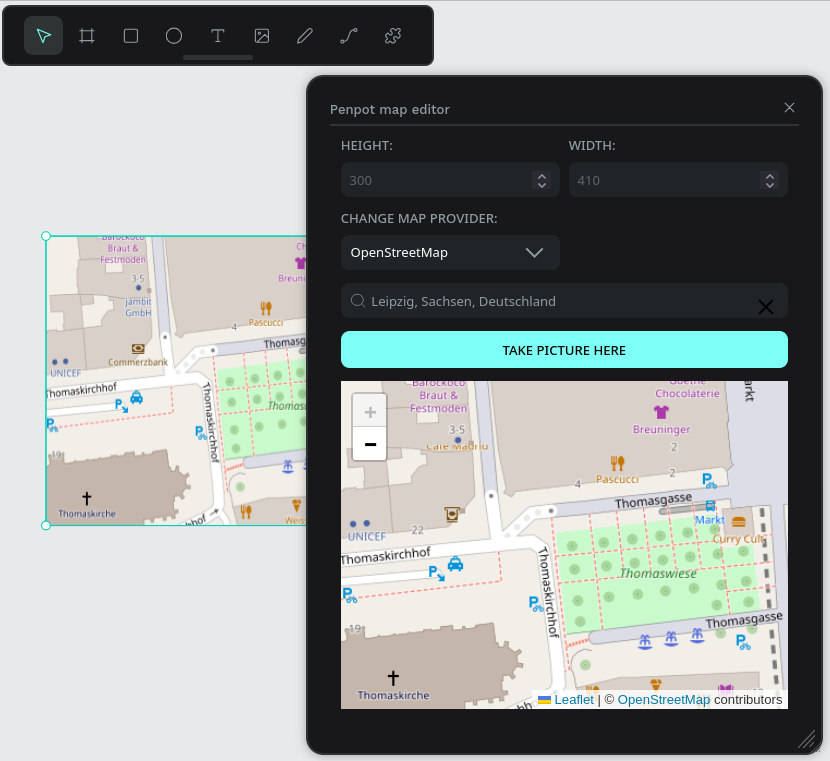Click the Commerzbank label on canvas map image
This screenshot has height=761, width=830.
[138, 363]
